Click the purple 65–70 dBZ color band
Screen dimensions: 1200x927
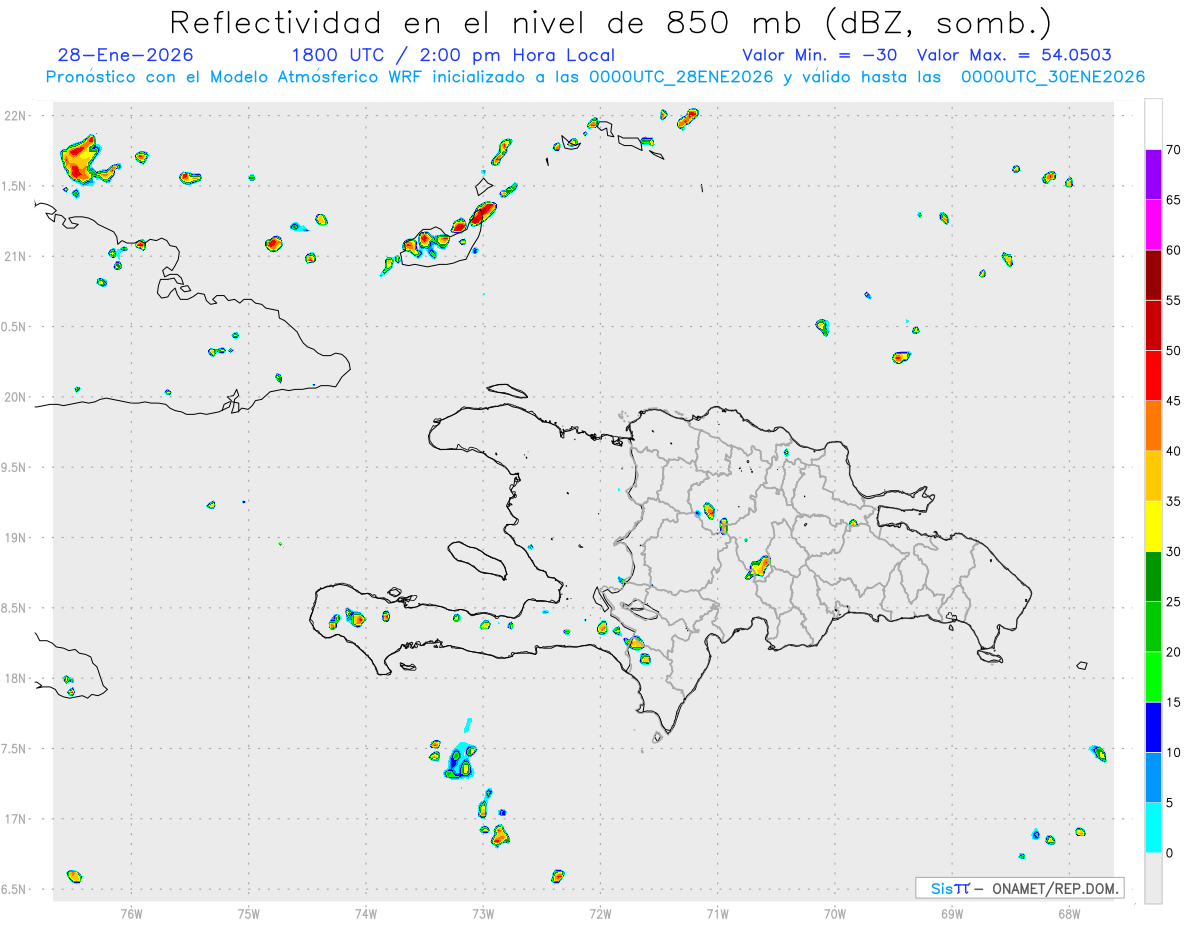[x=1153, y=175]
